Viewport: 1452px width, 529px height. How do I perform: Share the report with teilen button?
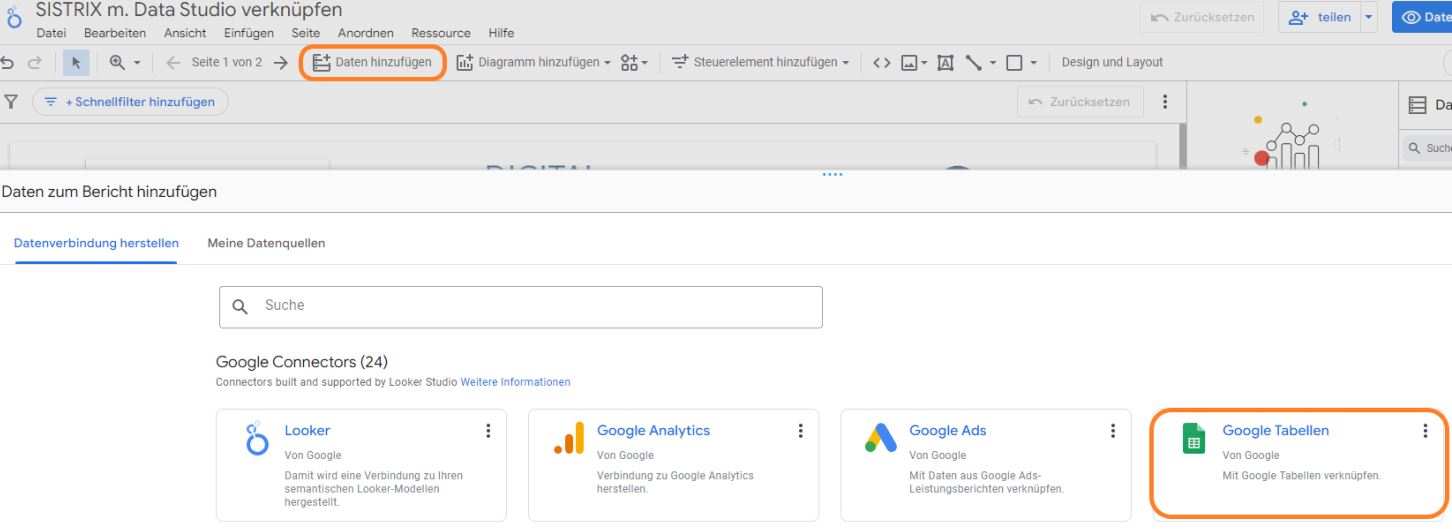click(x=1320, y=17)
